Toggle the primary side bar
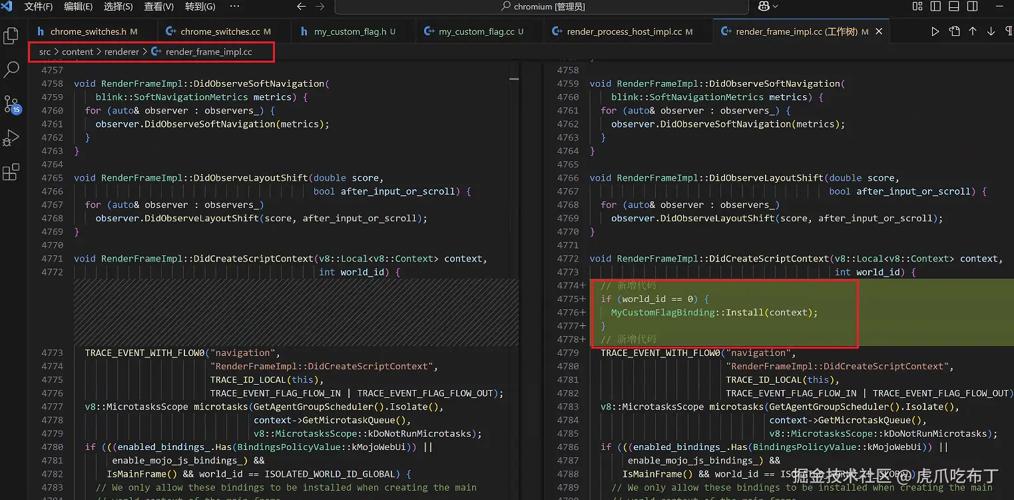 click(935, 6)
